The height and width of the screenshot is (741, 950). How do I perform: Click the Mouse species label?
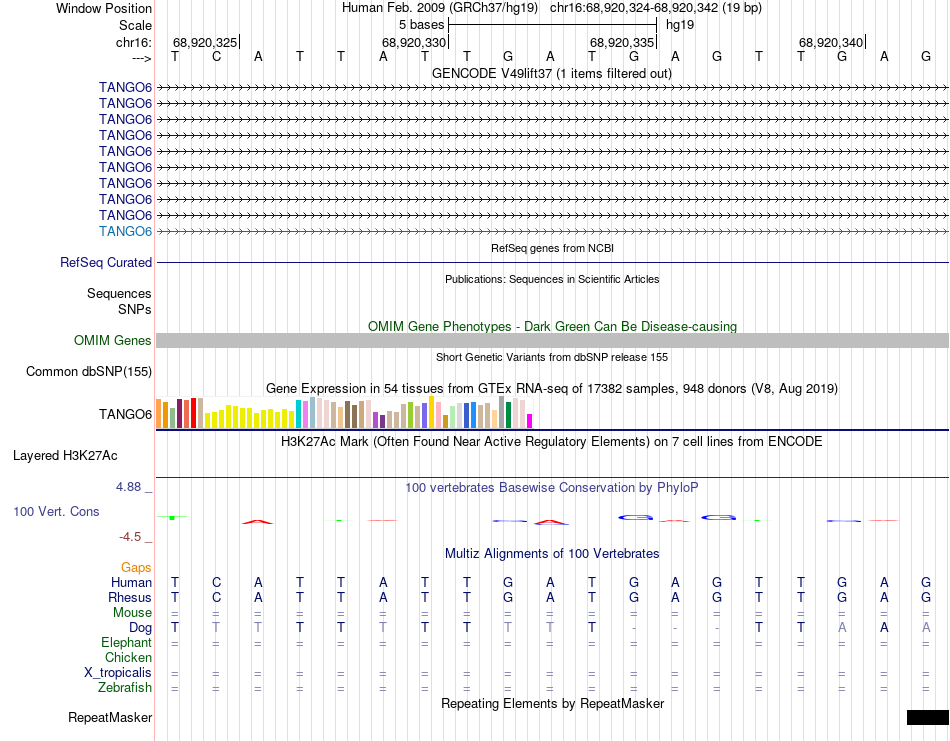132,613
